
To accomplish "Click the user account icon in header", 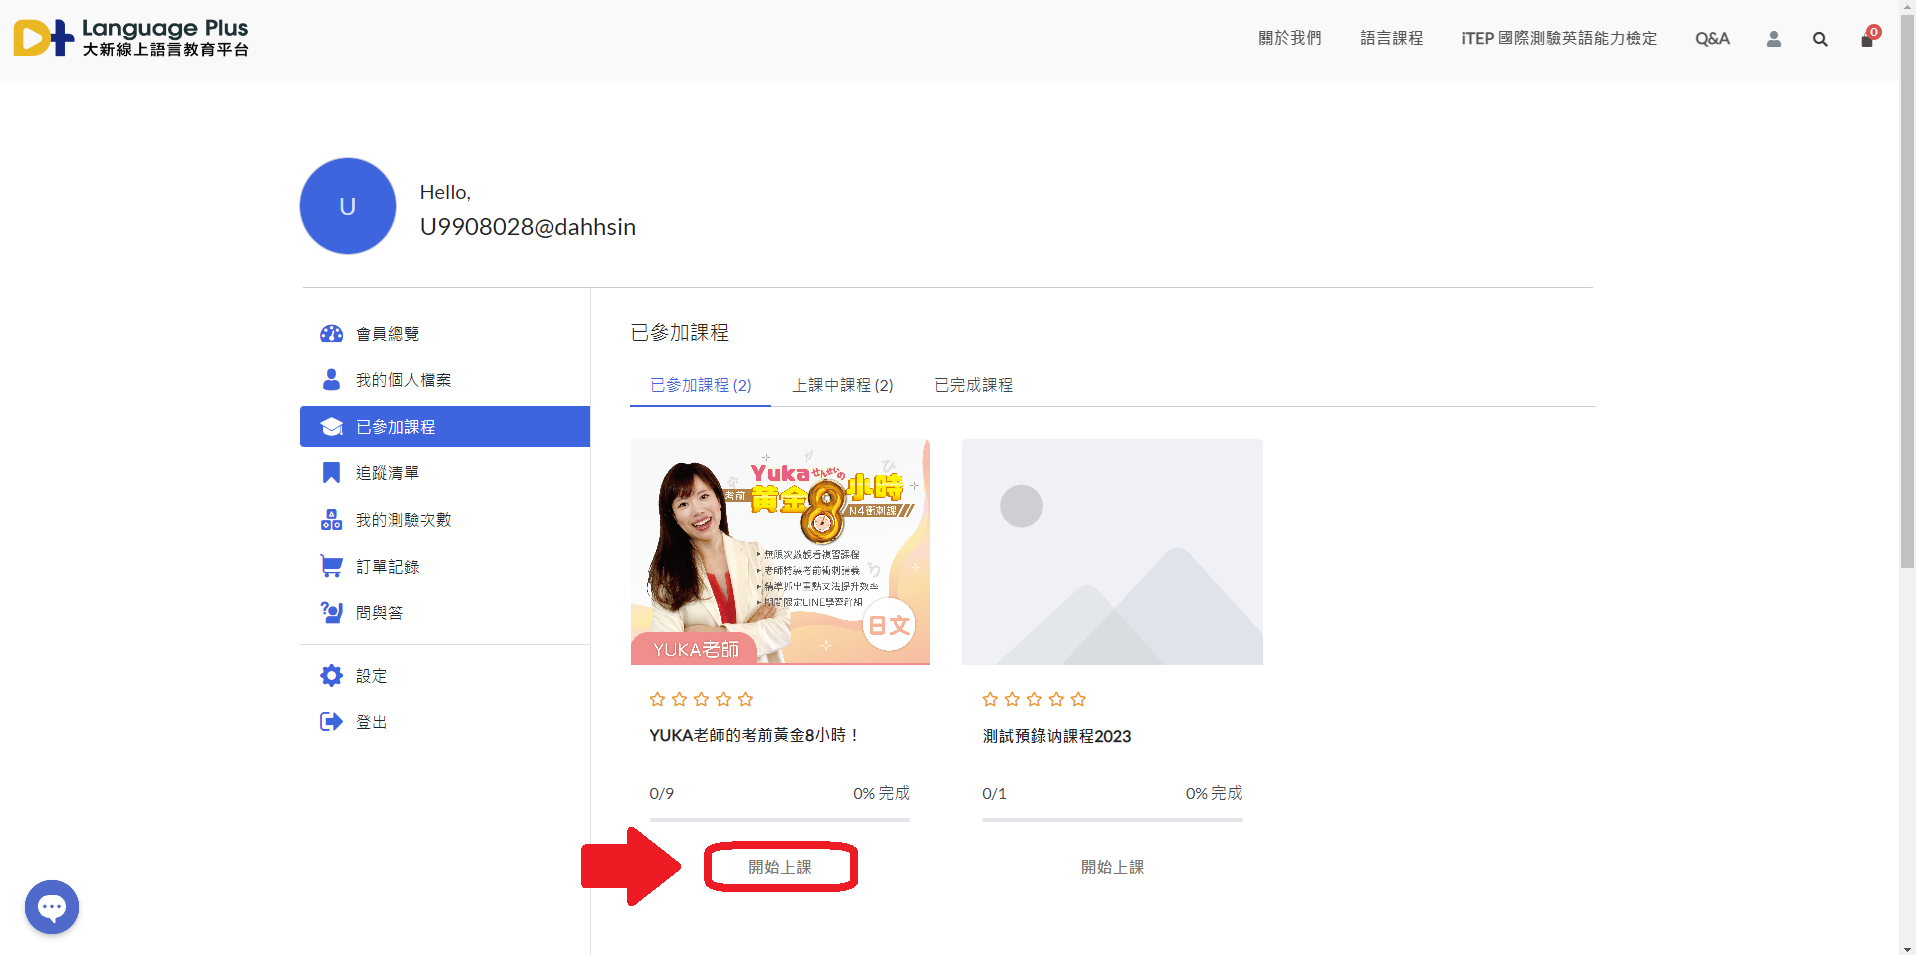I will pos(1773,39).
